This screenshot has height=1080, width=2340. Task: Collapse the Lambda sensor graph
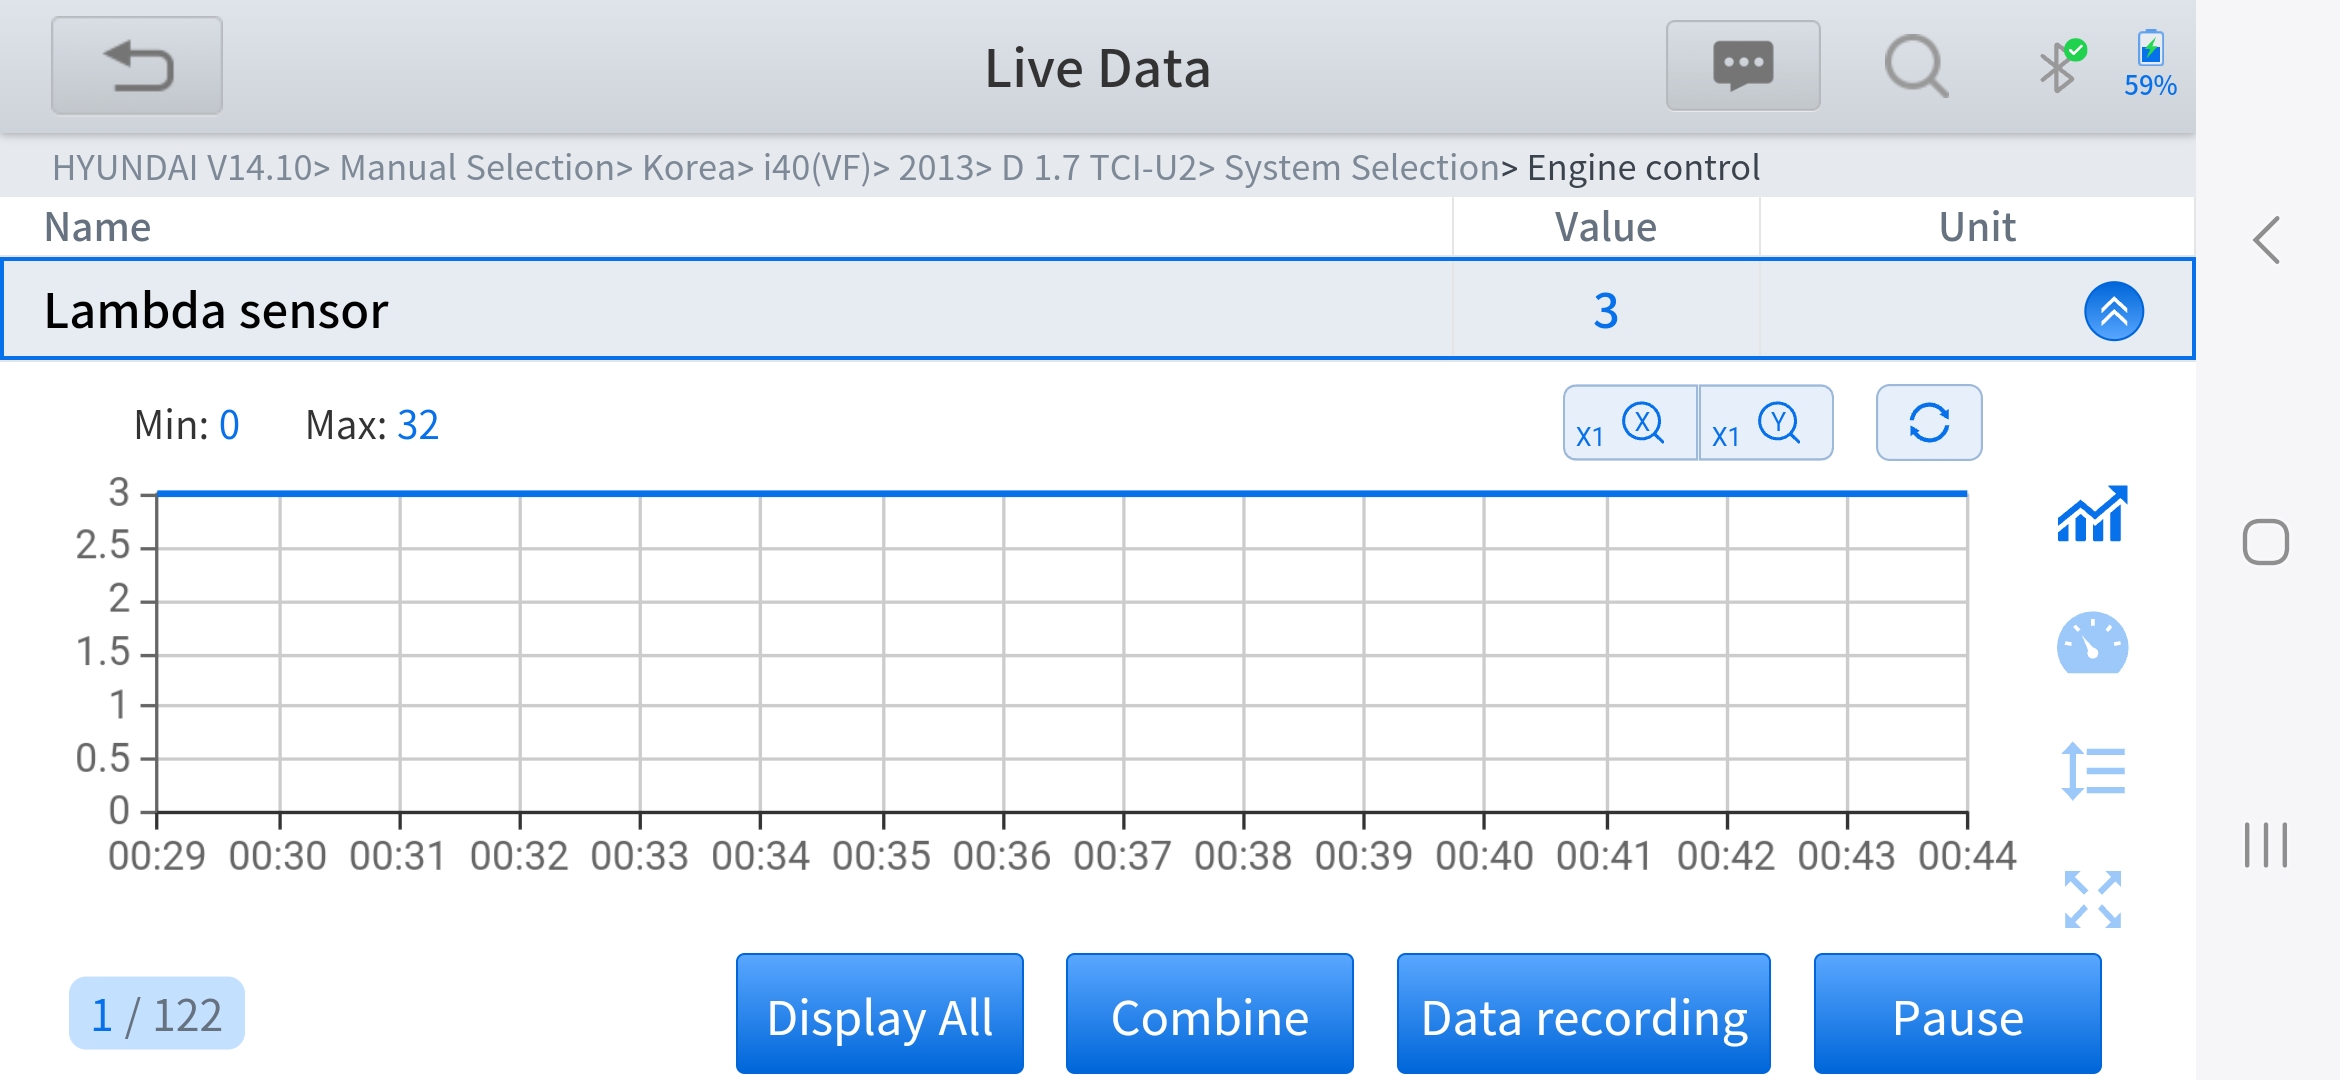pyautogui.click(x=2113, y=311)
